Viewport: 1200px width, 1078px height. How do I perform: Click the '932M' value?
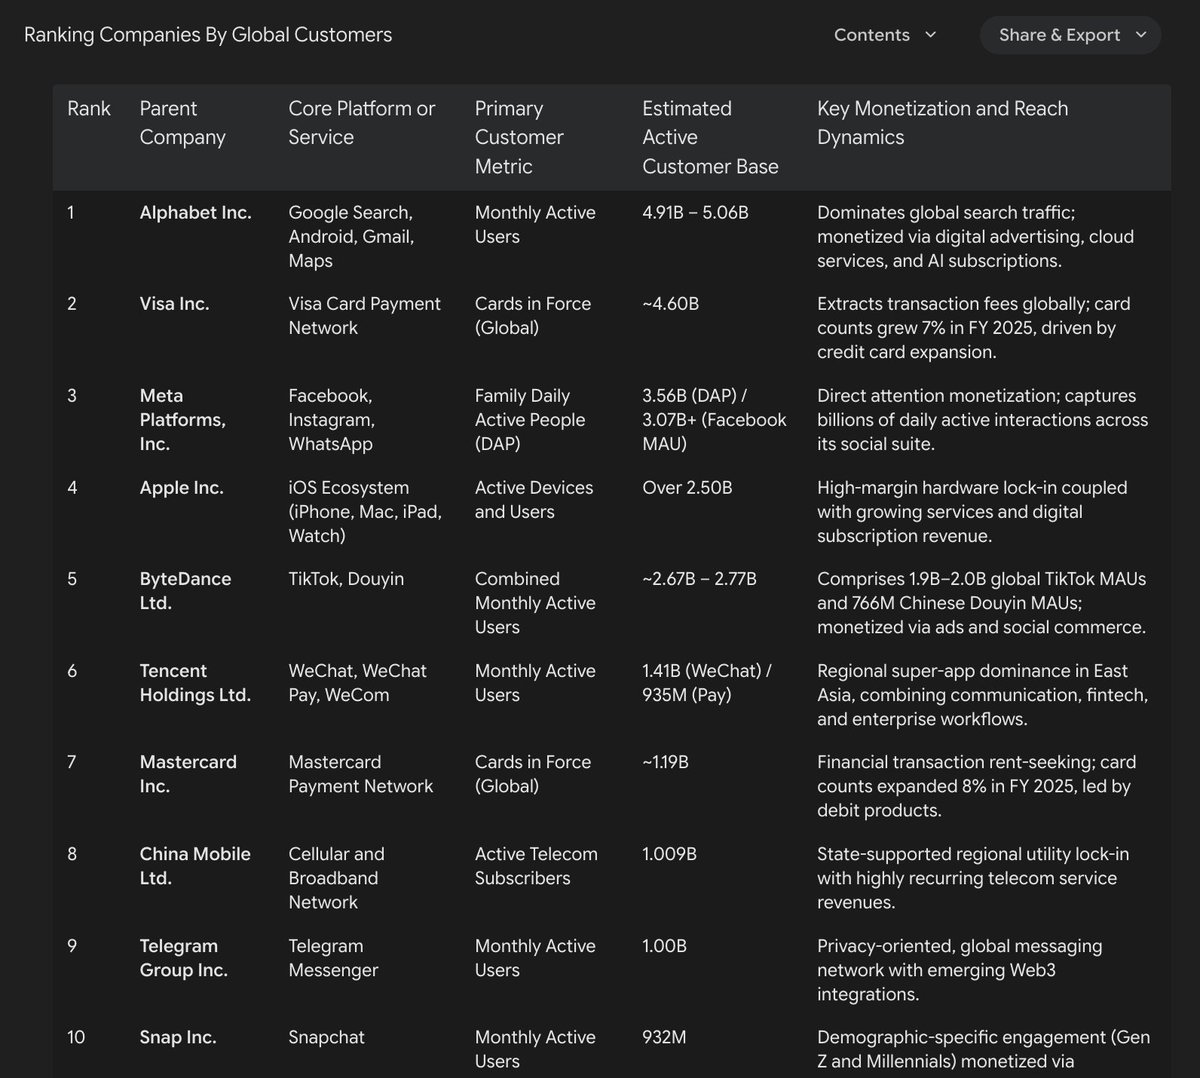tap(665, 1038)
